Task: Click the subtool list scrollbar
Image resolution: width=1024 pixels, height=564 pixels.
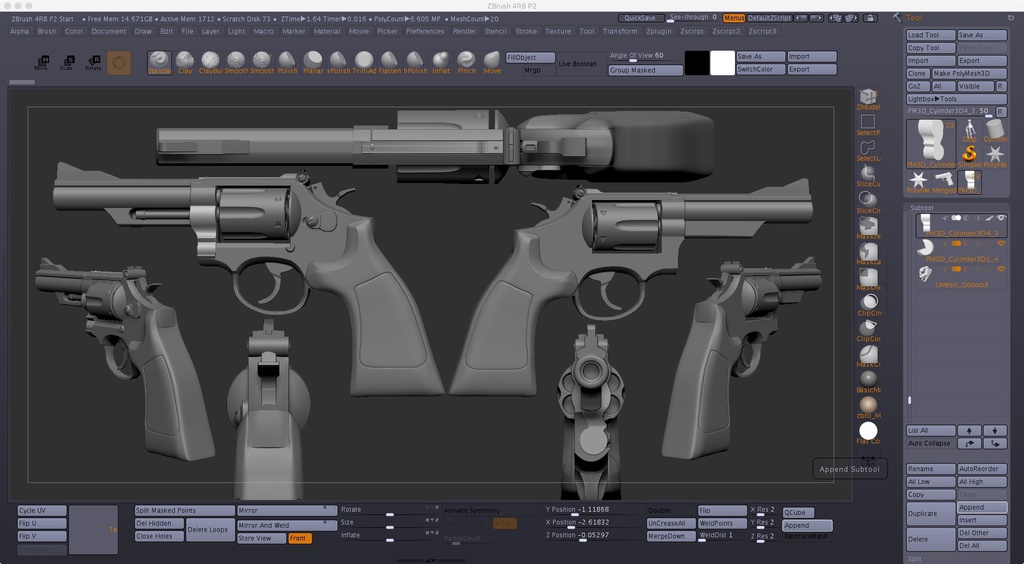Action: (909, 400)
